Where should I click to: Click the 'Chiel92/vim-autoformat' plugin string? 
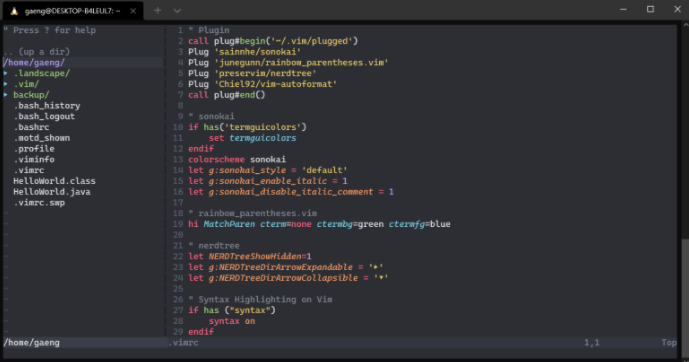276,84
